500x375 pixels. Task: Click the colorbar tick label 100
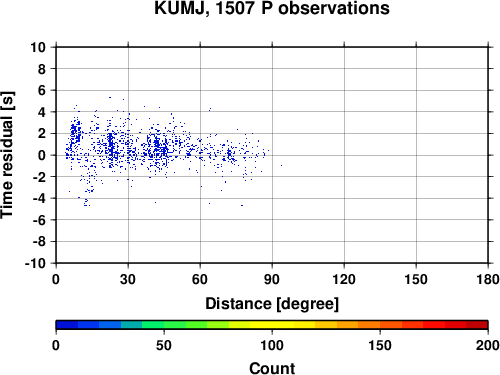tap(272, 345)
